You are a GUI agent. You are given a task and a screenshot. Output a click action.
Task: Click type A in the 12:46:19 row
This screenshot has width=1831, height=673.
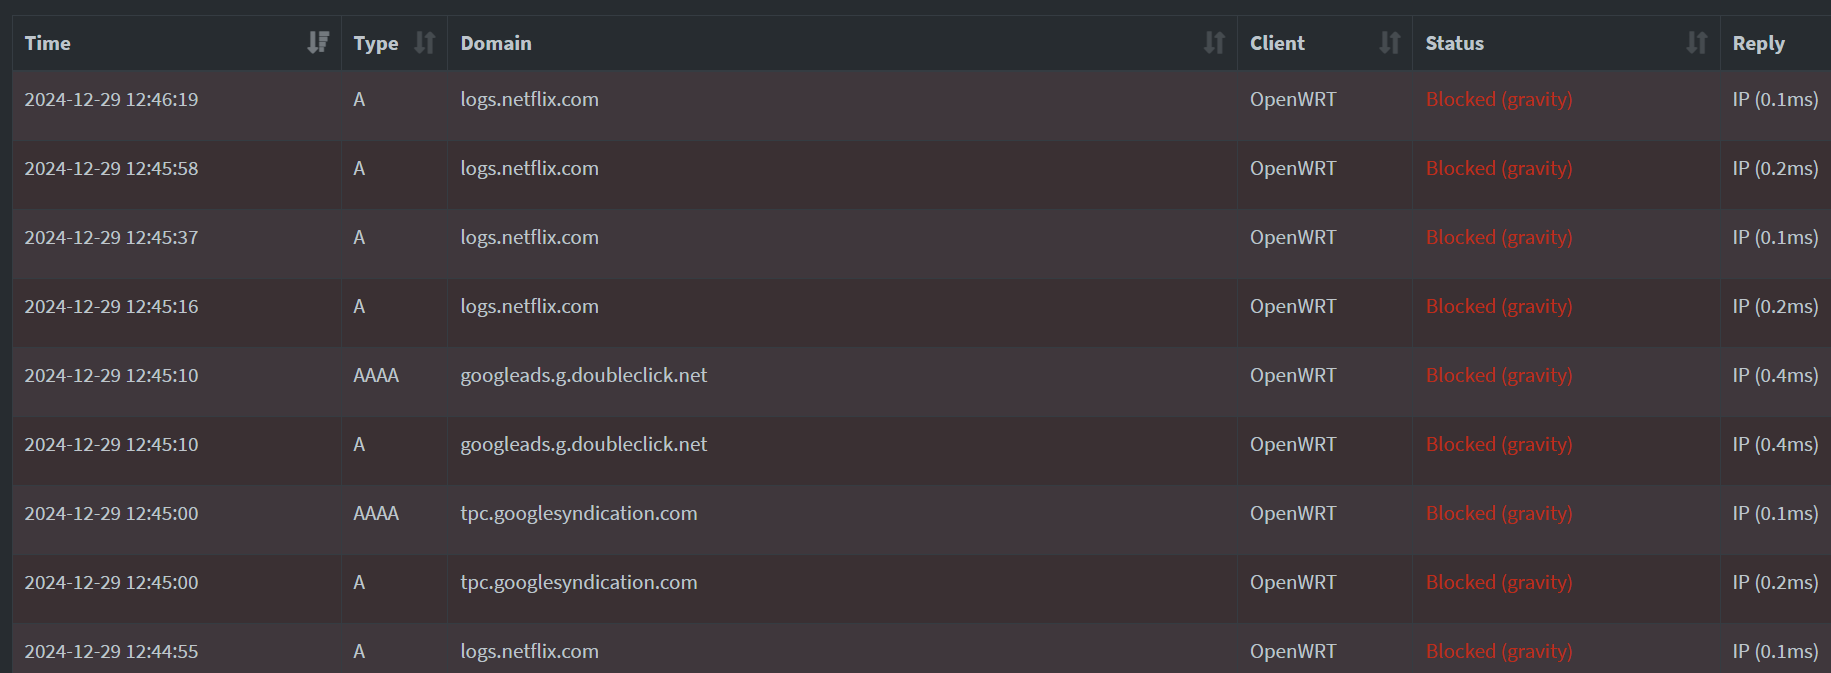pyautogui.click(x=359, y=99)
